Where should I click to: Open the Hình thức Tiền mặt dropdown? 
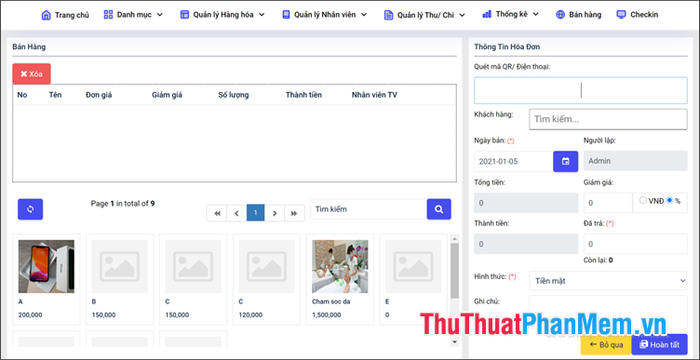(x=608, y=281)
